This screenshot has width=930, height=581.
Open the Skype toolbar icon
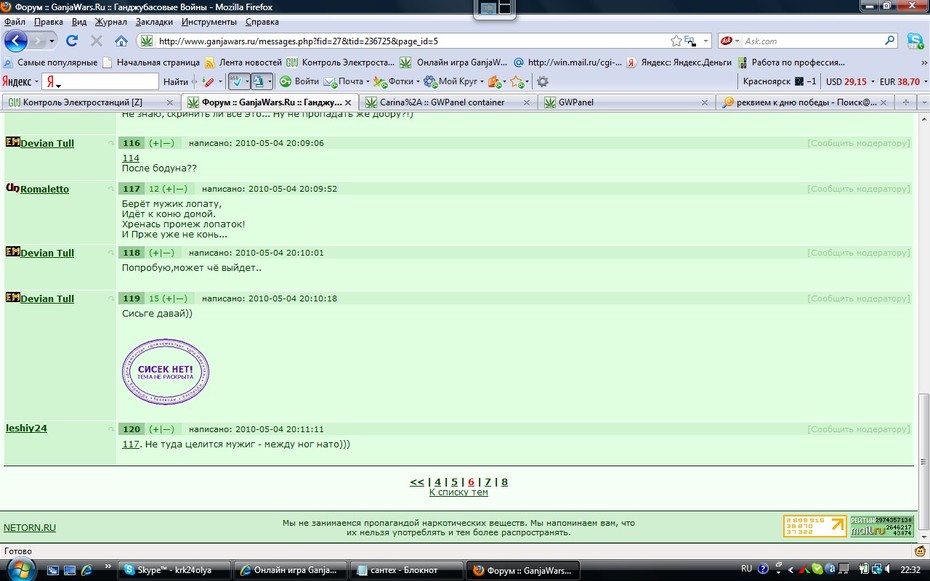pos(915,41)
